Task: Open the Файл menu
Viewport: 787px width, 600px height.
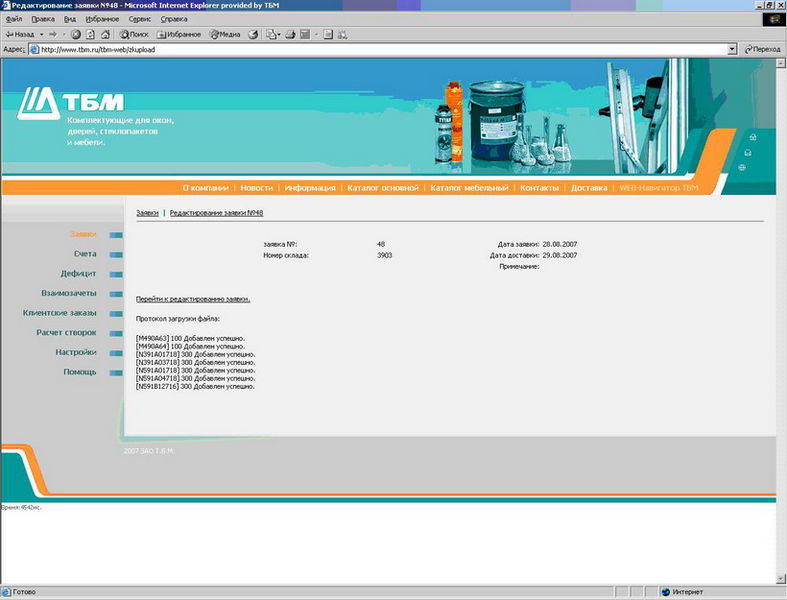Action: pos(14,19)
